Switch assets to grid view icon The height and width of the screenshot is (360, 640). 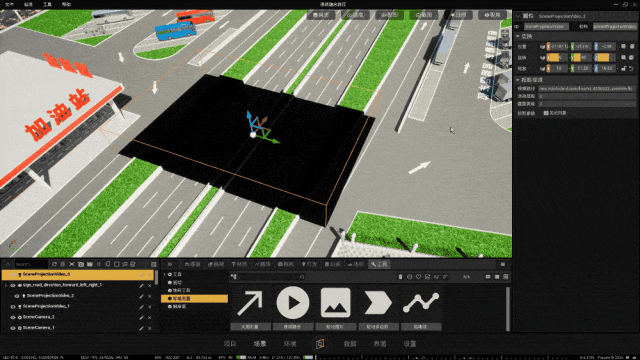tap(488, 277)
